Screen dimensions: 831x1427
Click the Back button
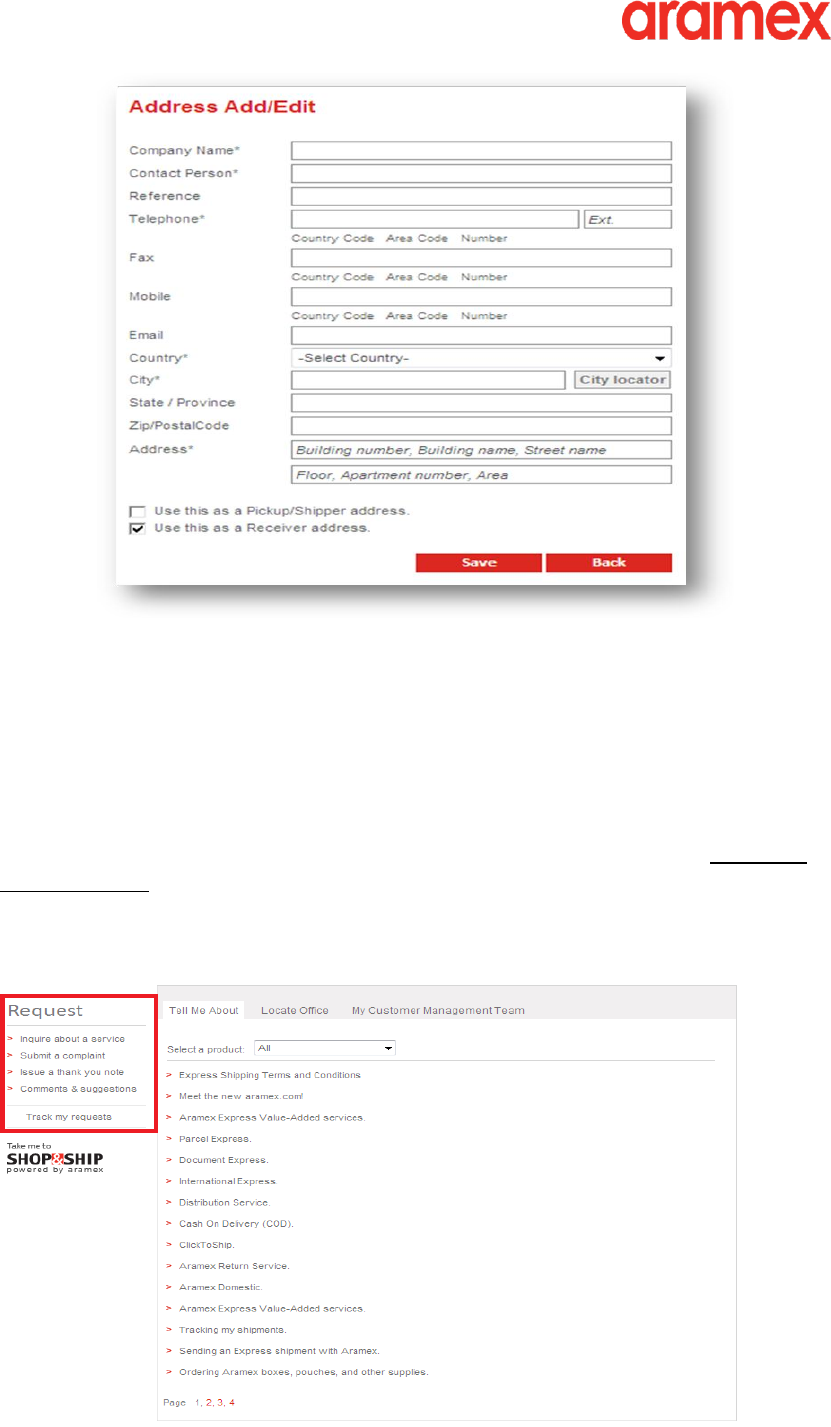pos(609,562)
